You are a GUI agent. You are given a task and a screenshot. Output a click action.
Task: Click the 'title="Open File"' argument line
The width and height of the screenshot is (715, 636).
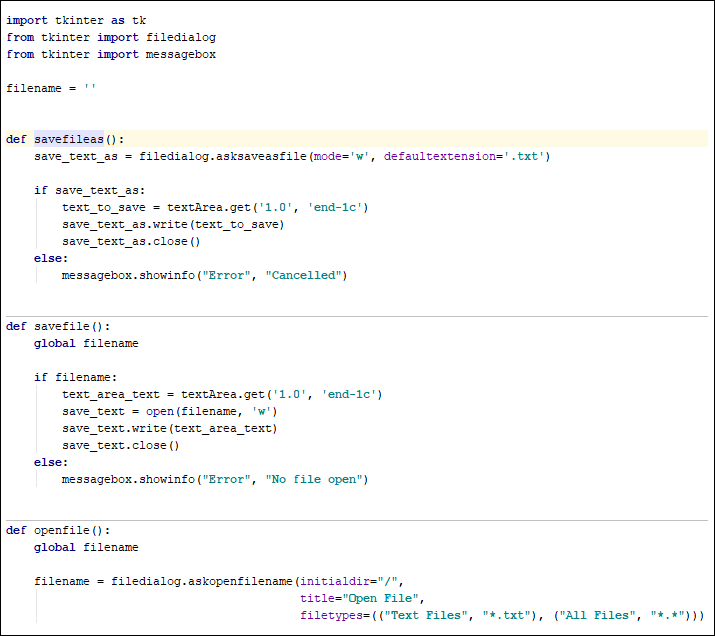tap(363, 599)
